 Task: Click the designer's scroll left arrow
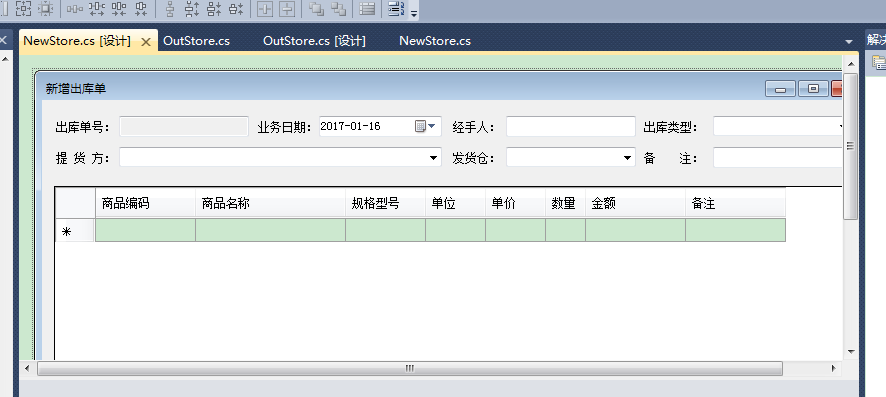[x=27, y=368]
